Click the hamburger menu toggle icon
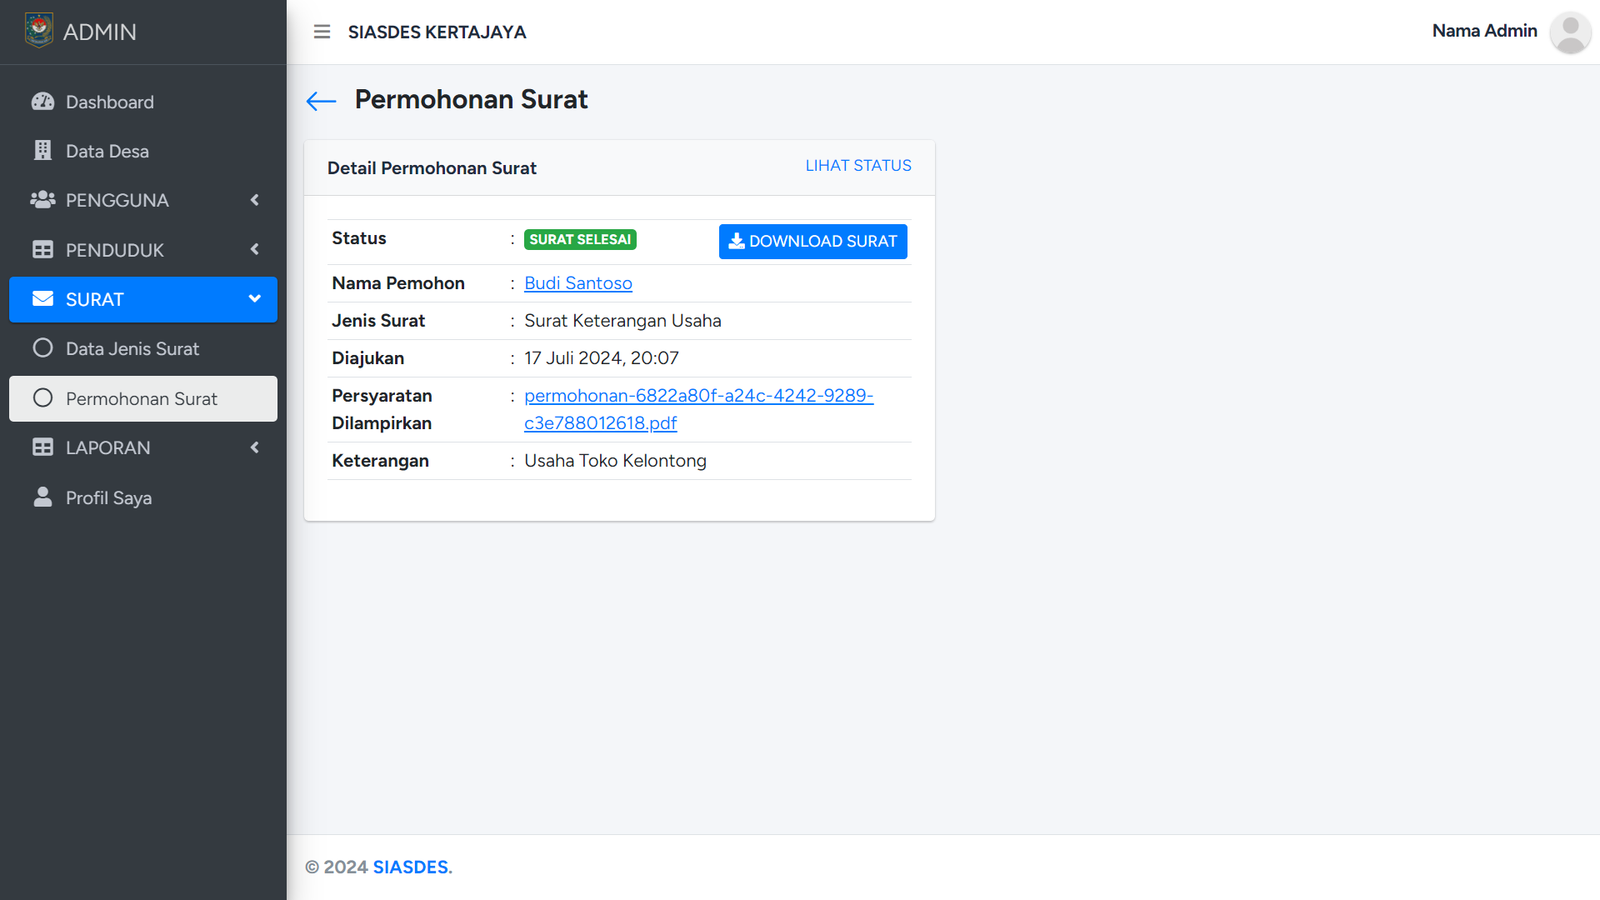This screenshot has height=900, width=1600. click(322, 32)
